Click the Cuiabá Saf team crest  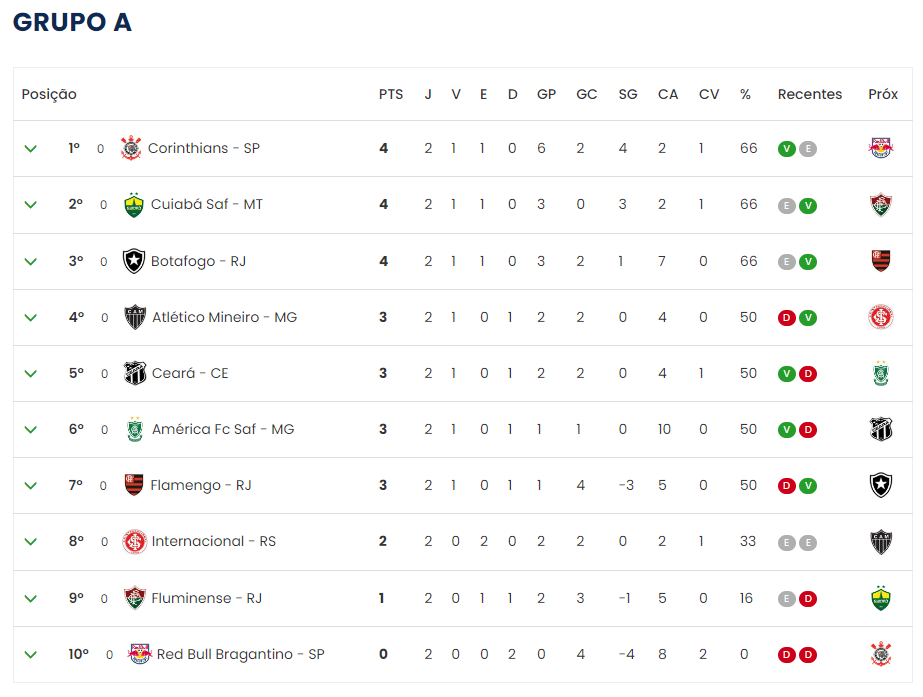(134, 204)
